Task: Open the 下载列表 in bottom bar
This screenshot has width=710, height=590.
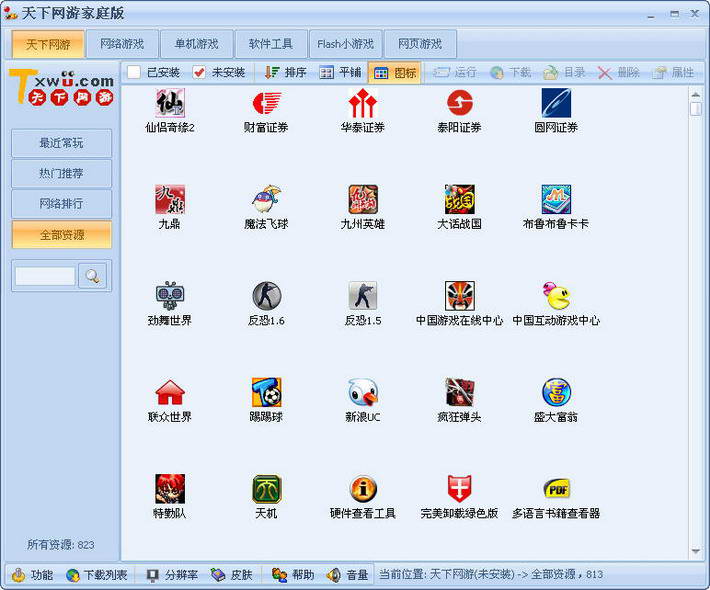Action: (x=96, y=575)
